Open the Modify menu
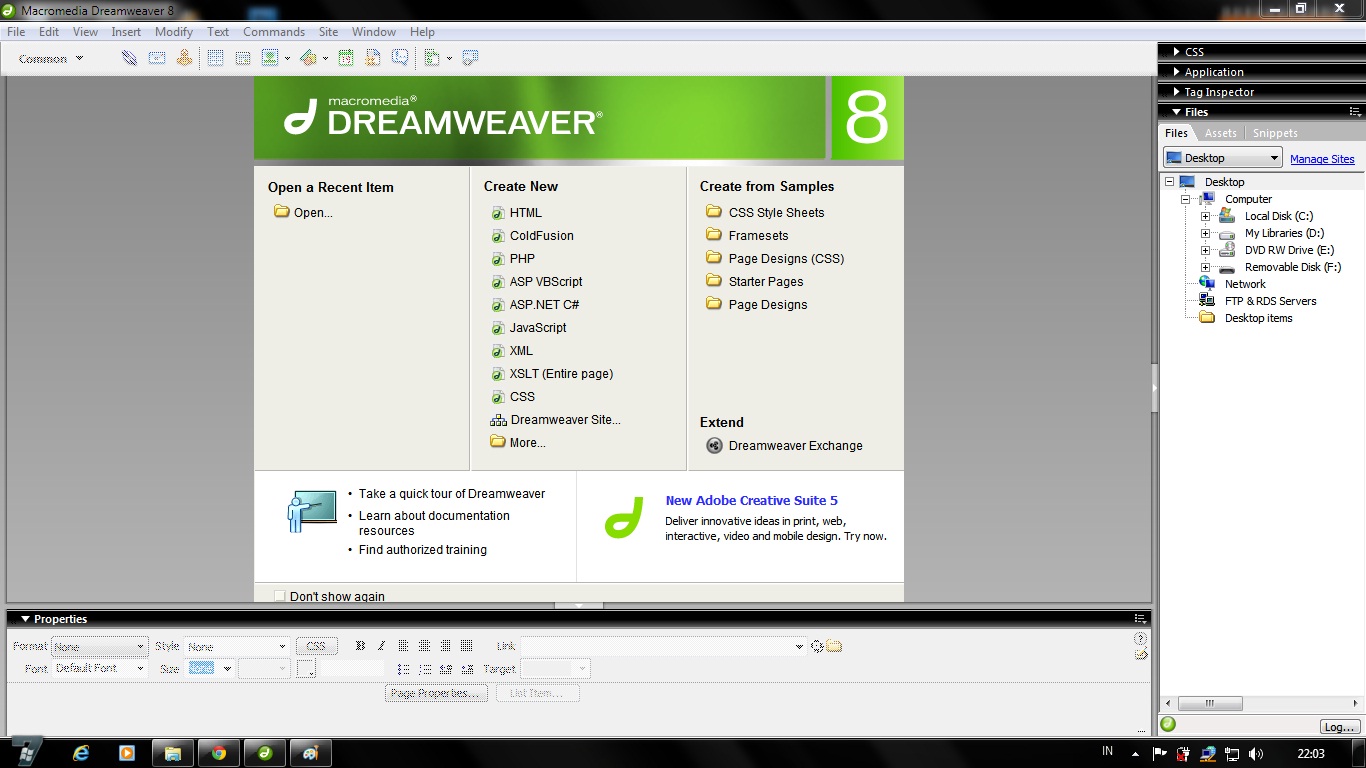Image resolution: width=1366 pixels, height=768 pixels. pos(174,32)
